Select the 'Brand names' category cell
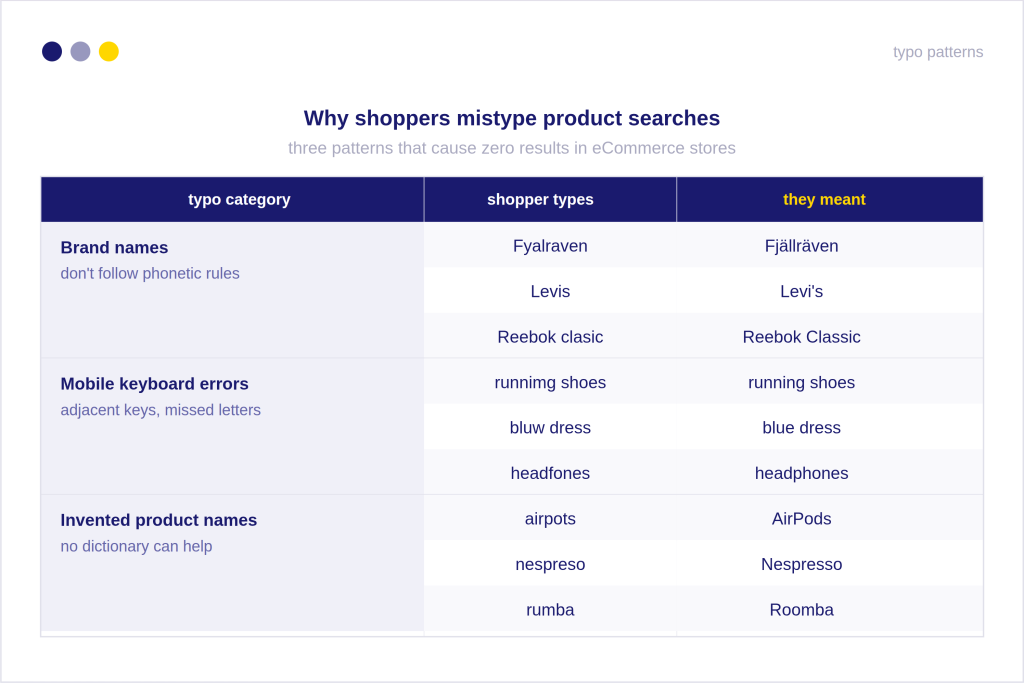Image resolution: width=1024 pixels, height=683 pixels. coord(232,290)
